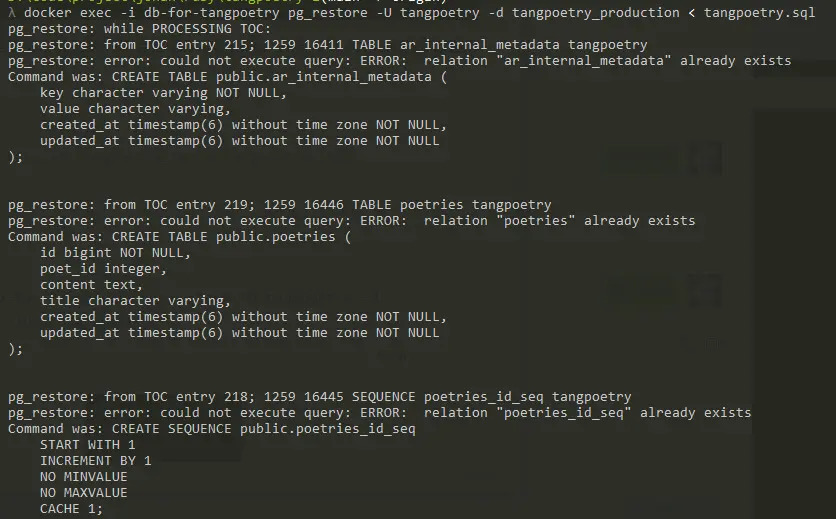Click the "poet_id integer" line
Viewport: 836px width, 519px height.
[103, 269]
